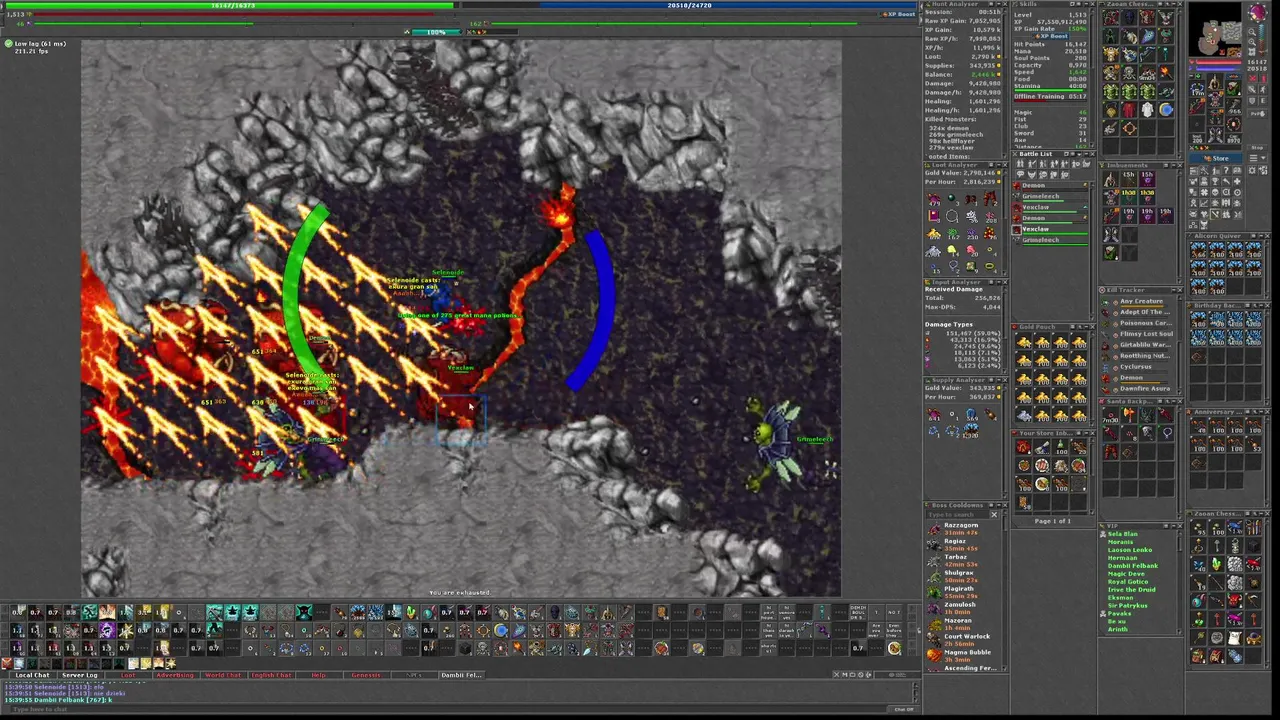Viewport: 1280px width, 720px height.
Task: Select the axe in Santa Backpack
Action: click(1129, 415)
